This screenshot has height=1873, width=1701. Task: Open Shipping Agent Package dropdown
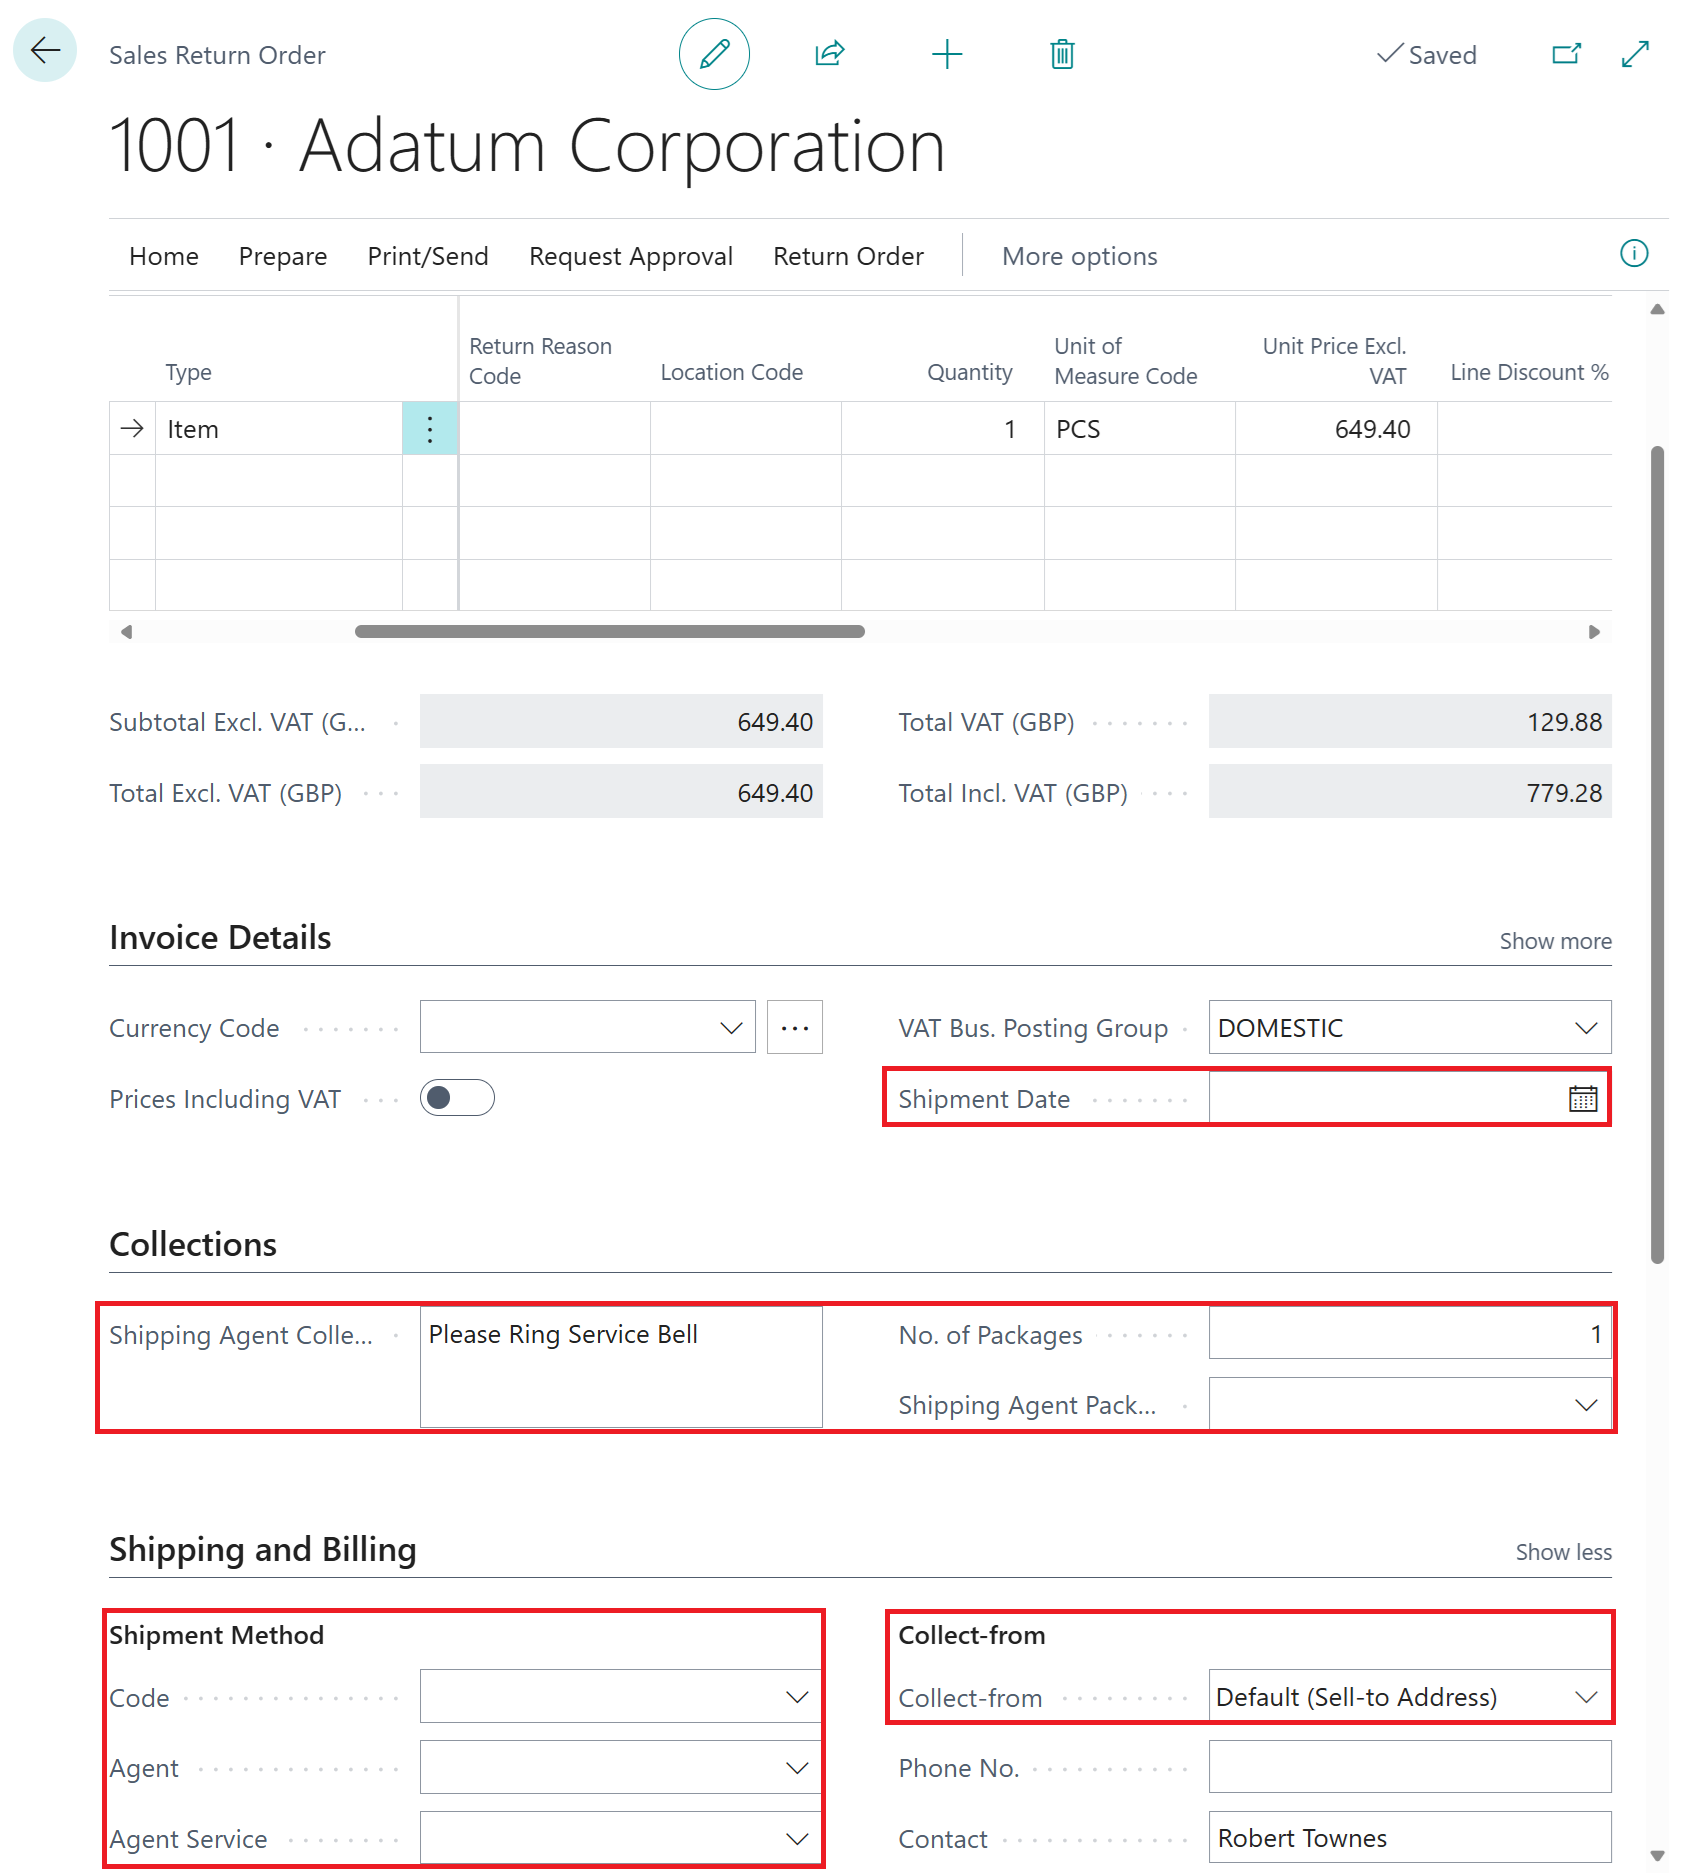coord(1585,1405)
